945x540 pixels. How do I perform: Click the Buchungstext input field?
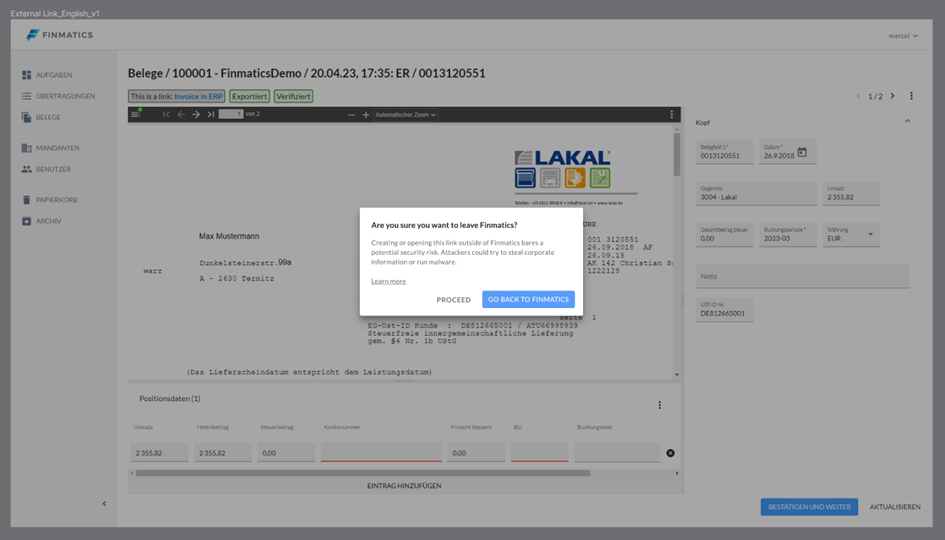tap(617, 453)
